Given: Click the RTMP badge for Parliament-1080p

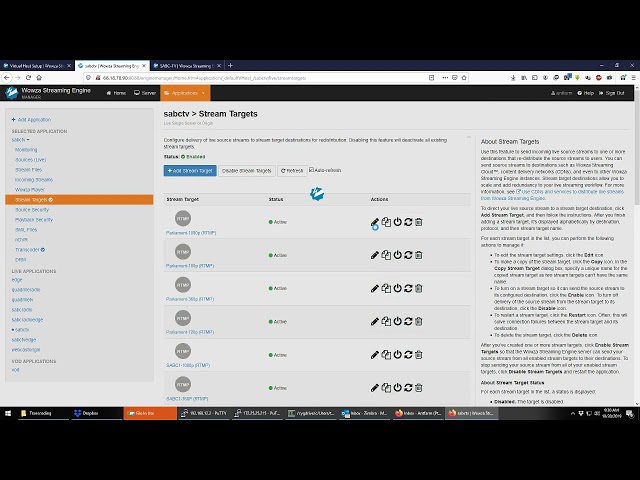Looking at the screenshot, I should tap(183, 218).
